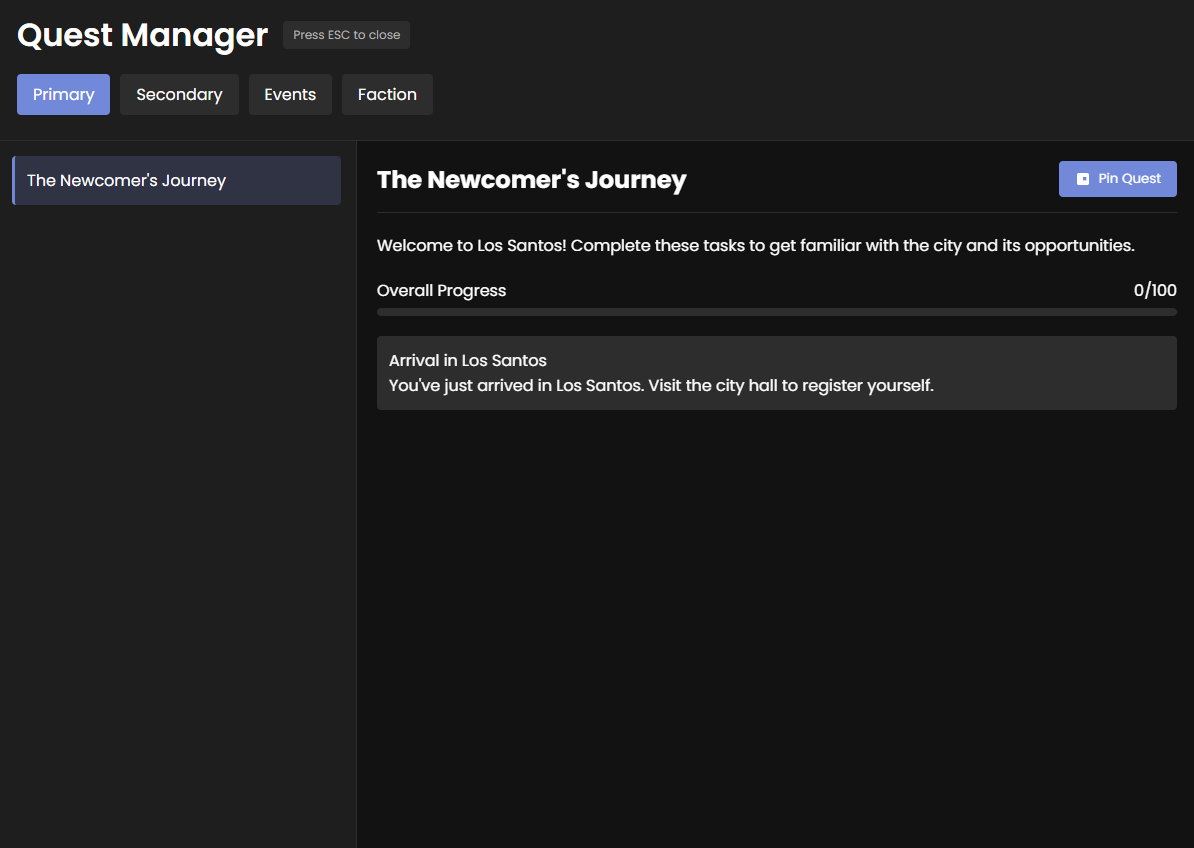1194x848 pixels.
Task: Click the Pin Quest button
Action: click(1118, 179)
